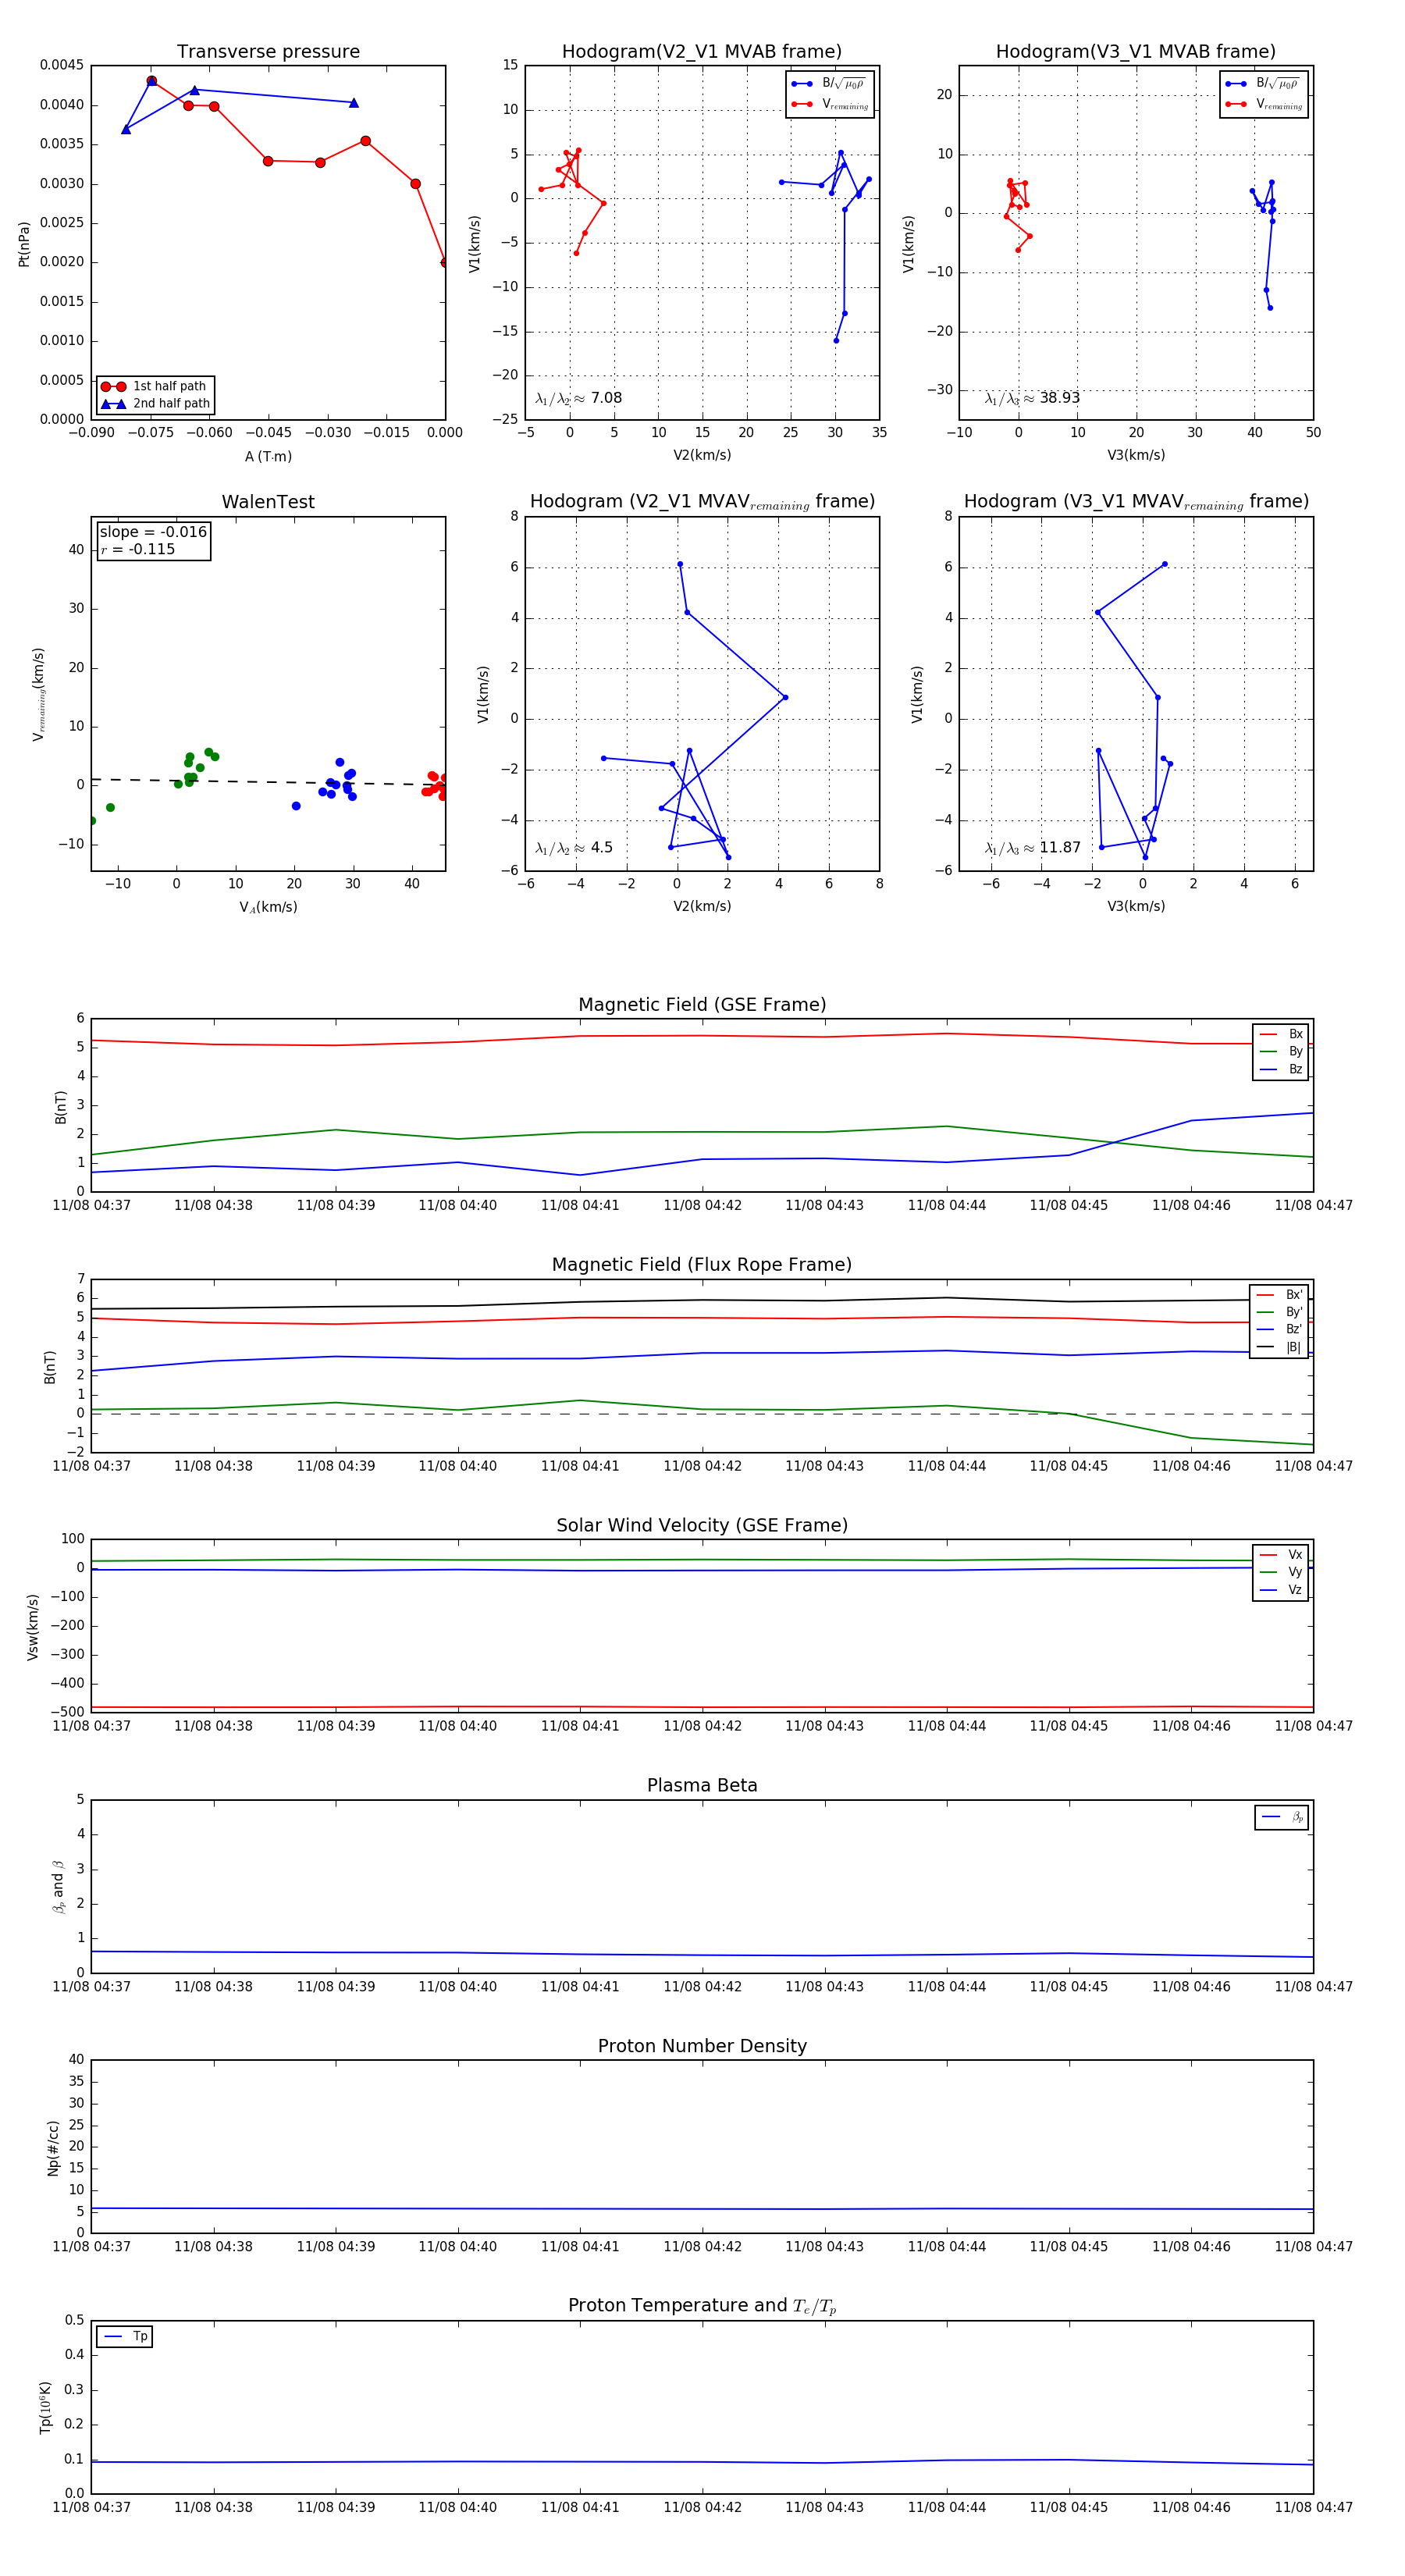This screenshot has height=2576, width=1405.
Task: Click the "Proton Number Density" title
Action: 702,2046
